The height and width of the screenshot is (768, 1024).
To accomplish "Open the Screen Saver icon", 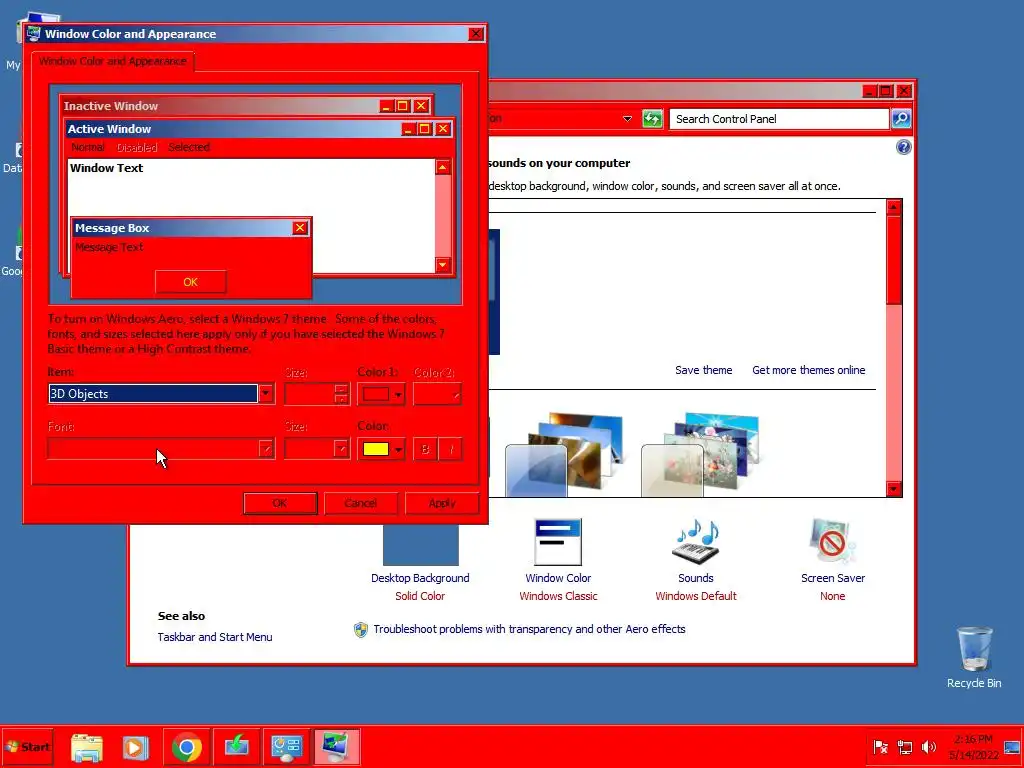I will [x=832, y=541].
